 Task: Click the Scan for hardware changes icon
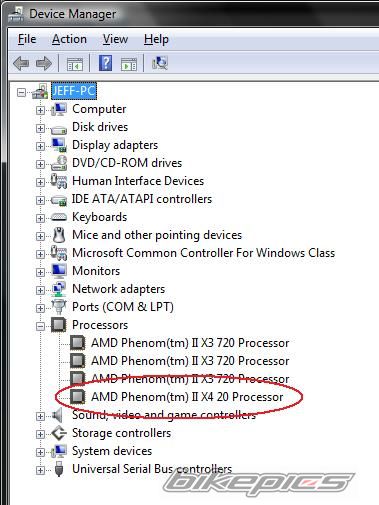160,63
